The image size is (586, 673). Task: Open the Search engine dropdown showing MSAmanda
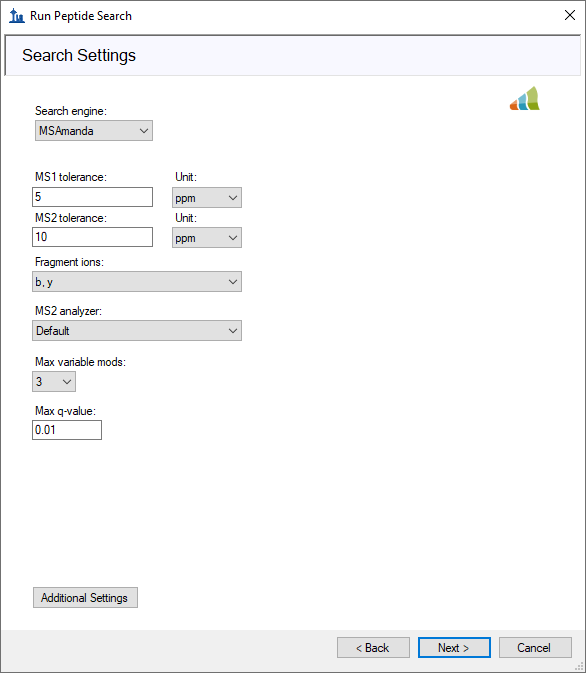(x=94, y=130)
